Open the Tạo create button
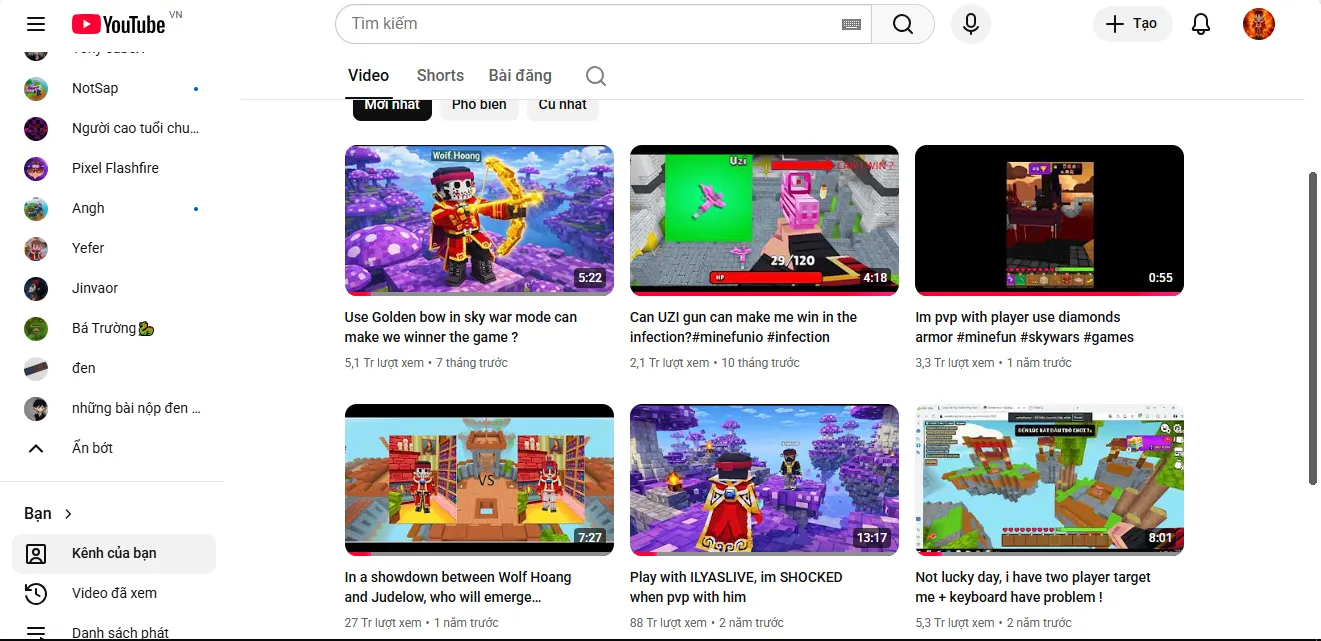The image size is (1321, 641). (x=1132, y=24)
